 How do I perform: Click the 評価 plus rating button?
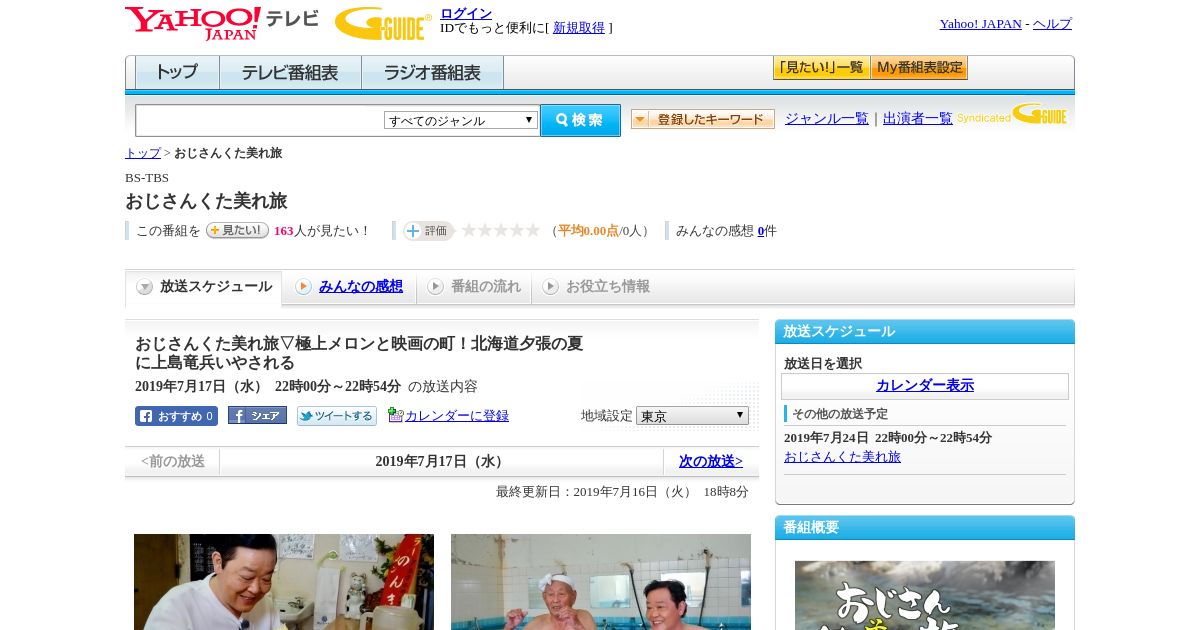[428, 231]
